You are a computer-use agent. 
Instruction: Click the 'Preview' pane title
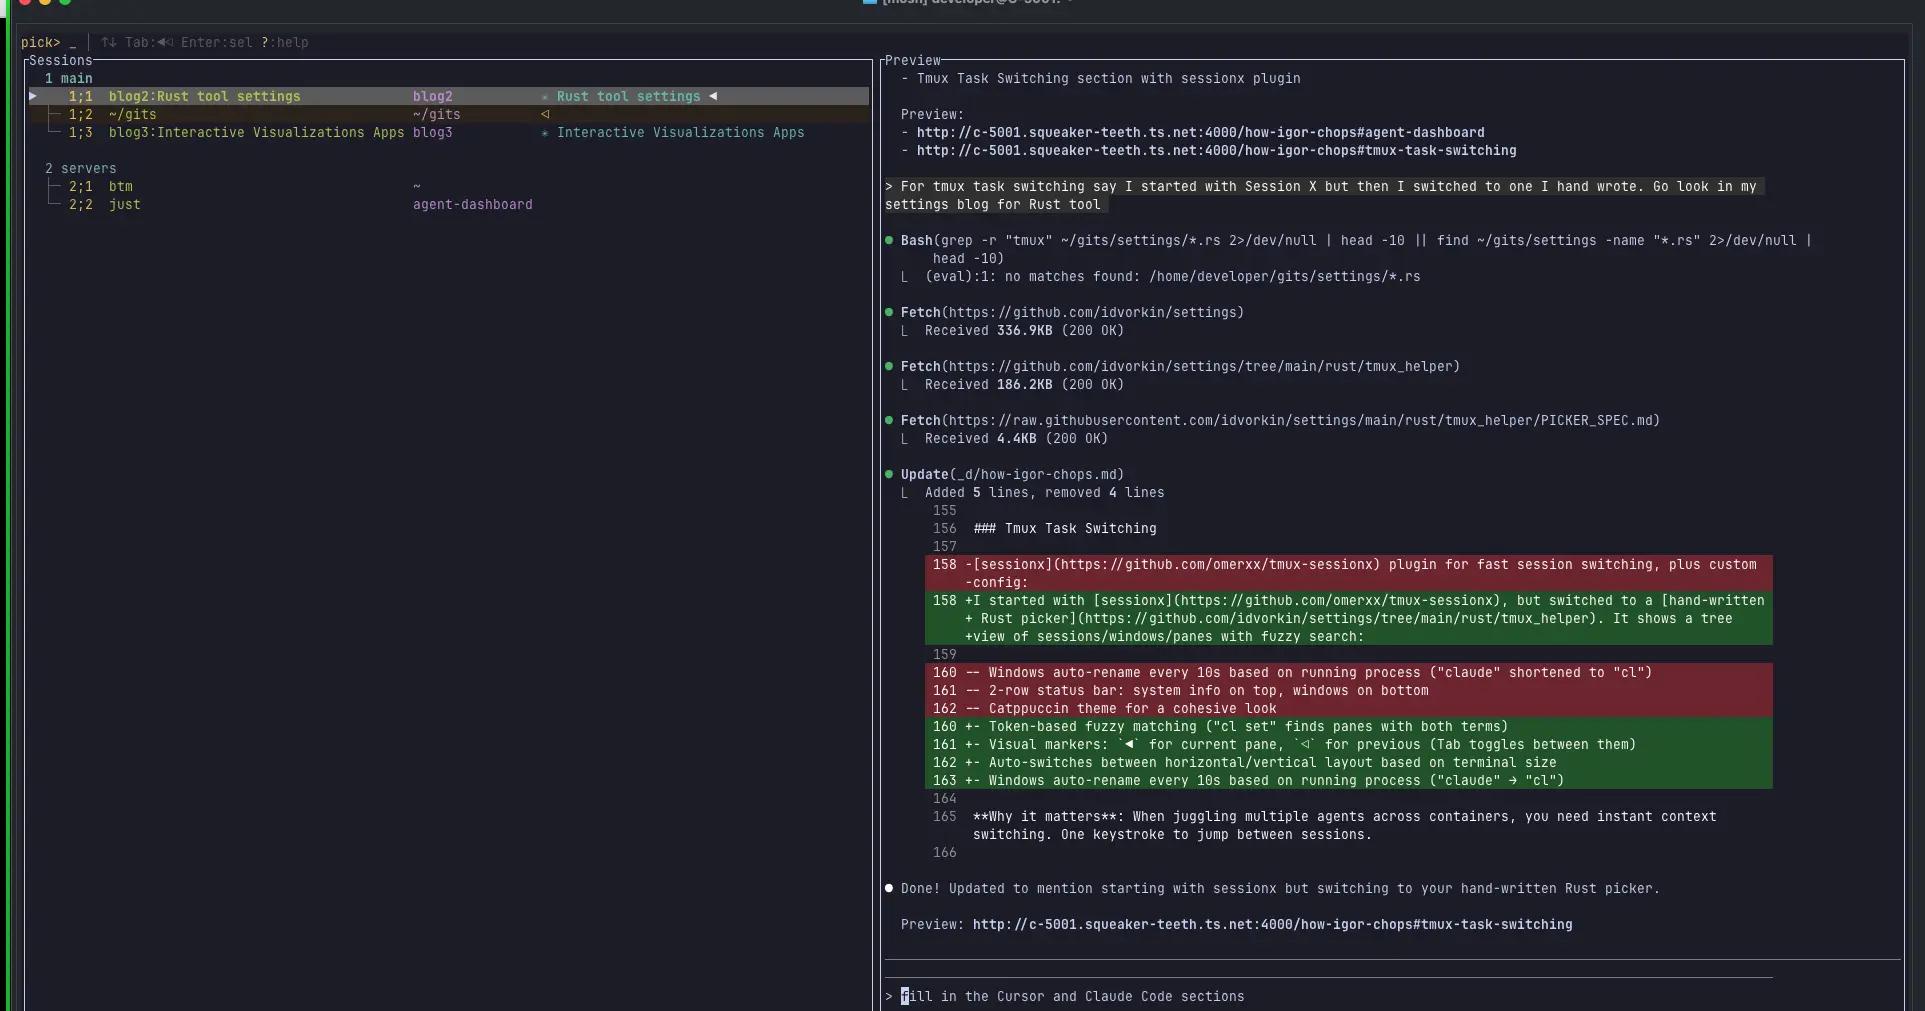913,60
